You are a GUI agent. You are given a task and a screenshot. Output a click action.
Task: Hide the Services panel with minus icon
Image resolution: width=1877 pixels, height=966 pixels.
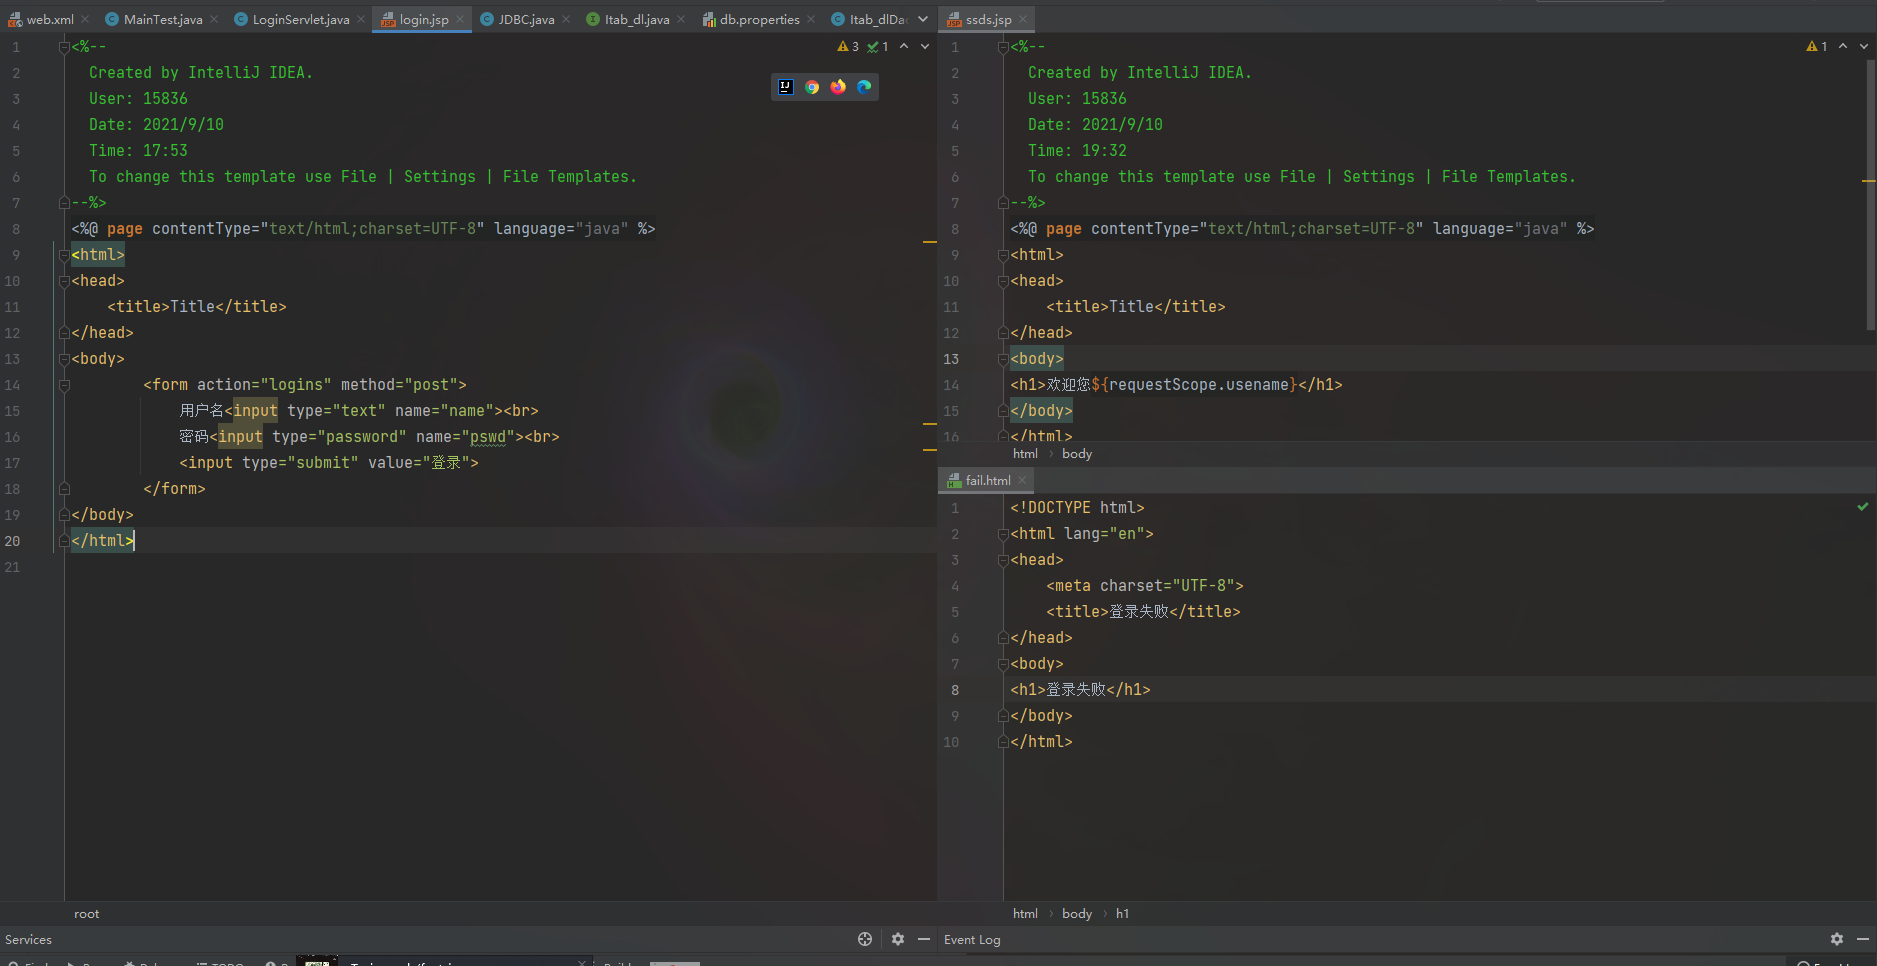coord(924,939)
